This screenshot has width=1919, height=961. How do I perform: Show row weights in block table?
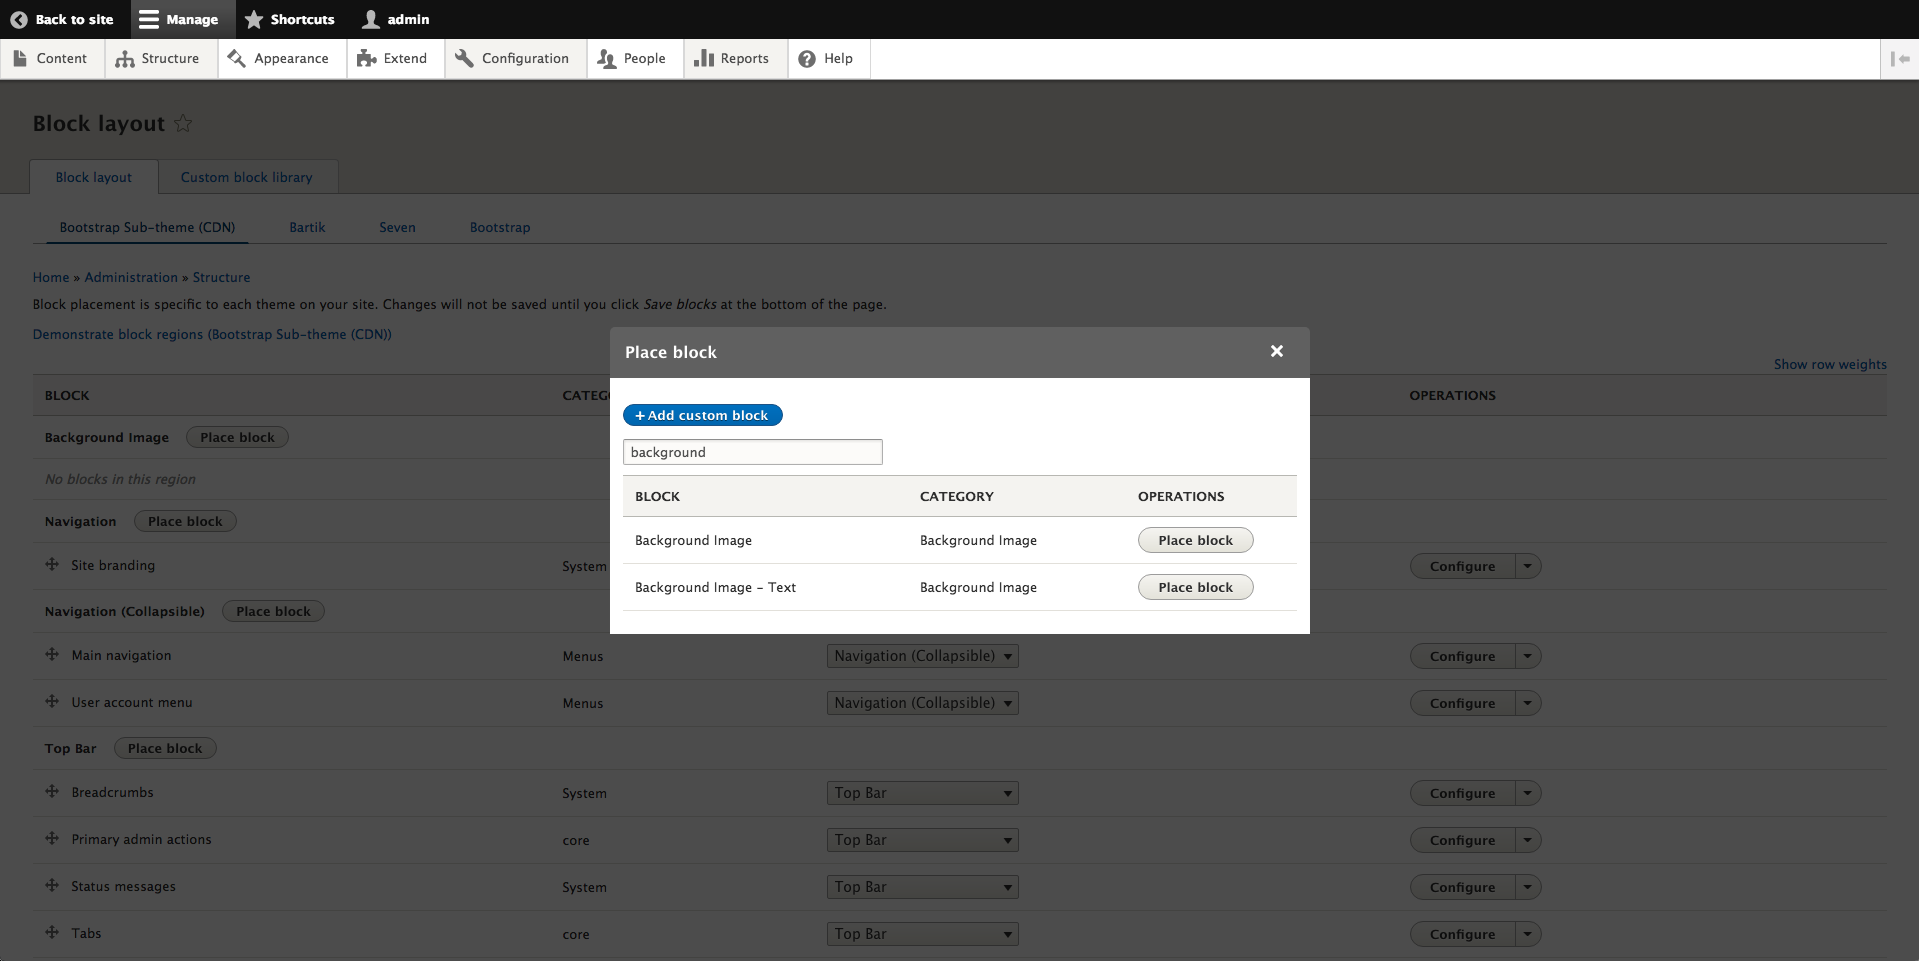coord(1829,365)
